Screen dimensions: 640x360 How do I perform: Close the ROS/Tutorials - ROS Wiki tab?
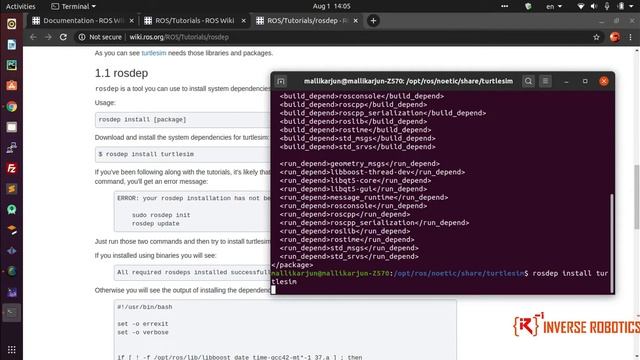point(244,20)
